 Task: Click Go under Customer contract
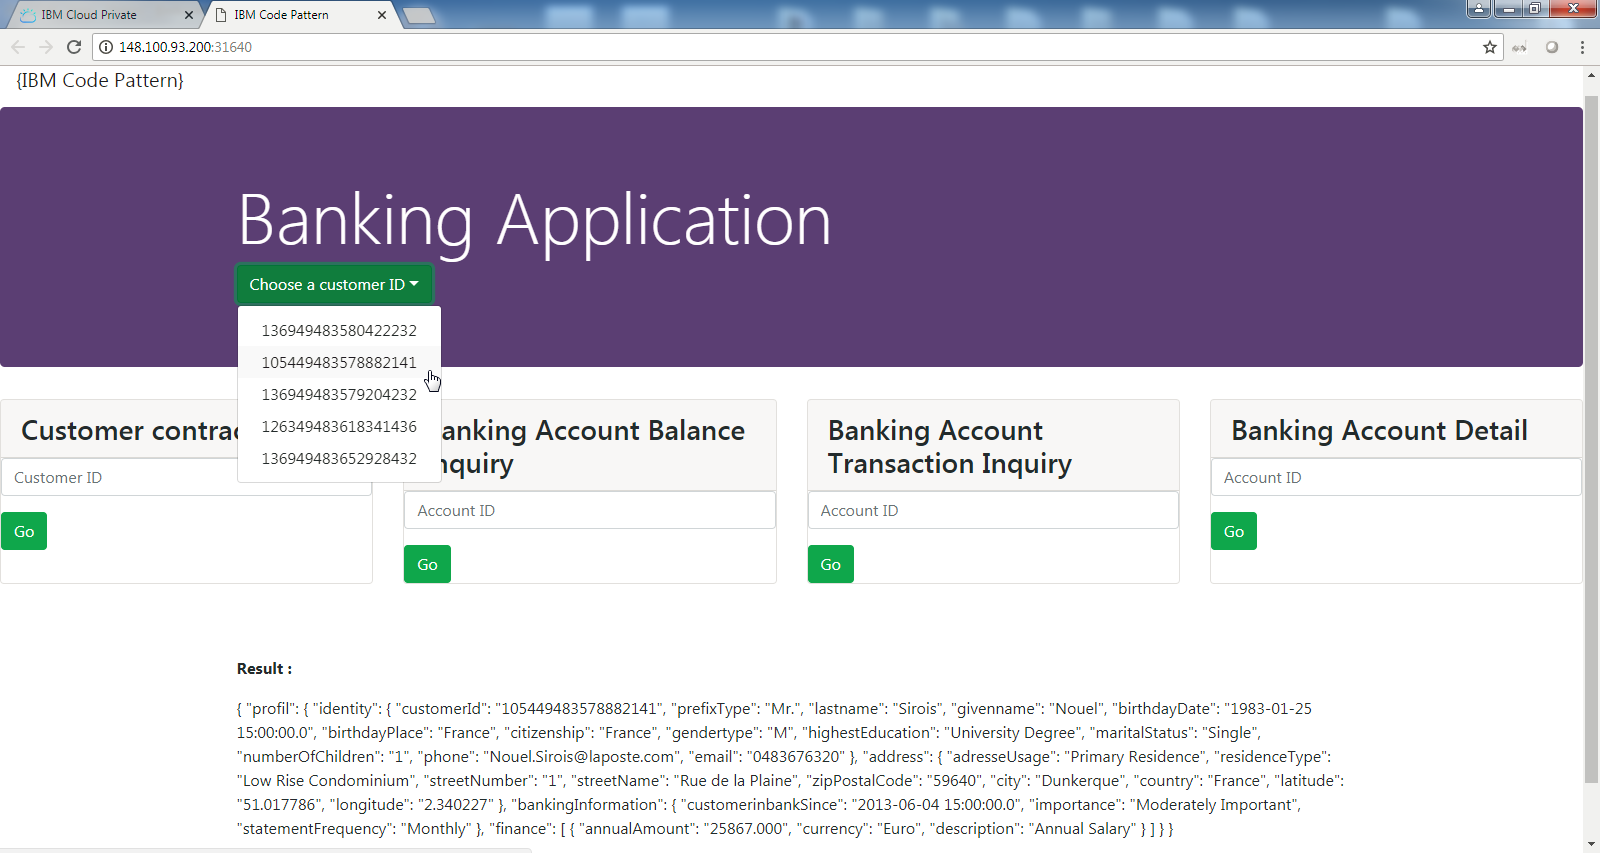coord(24,531)
